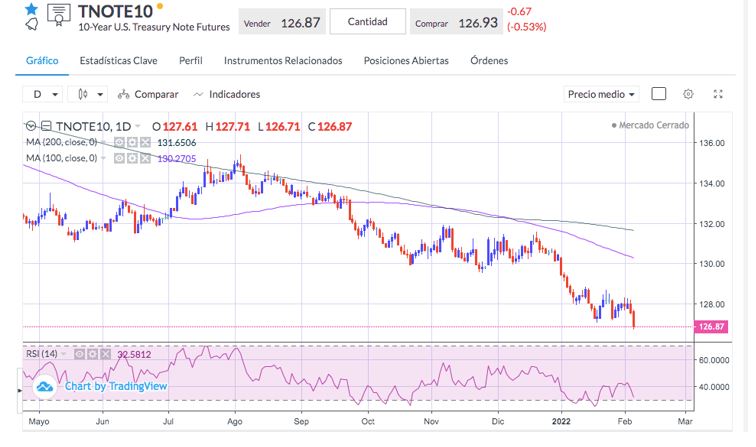Open chart settings gear icon
The image size is (756, 447).
tap(688, 94)
